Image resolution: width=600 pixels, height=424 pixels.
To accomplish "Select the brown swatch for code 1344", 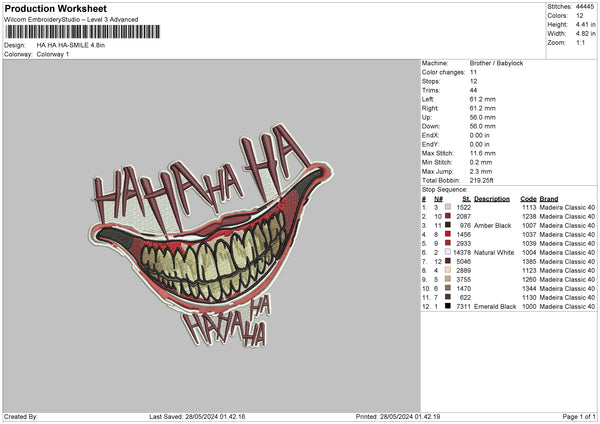I will [x=448, y=288].
